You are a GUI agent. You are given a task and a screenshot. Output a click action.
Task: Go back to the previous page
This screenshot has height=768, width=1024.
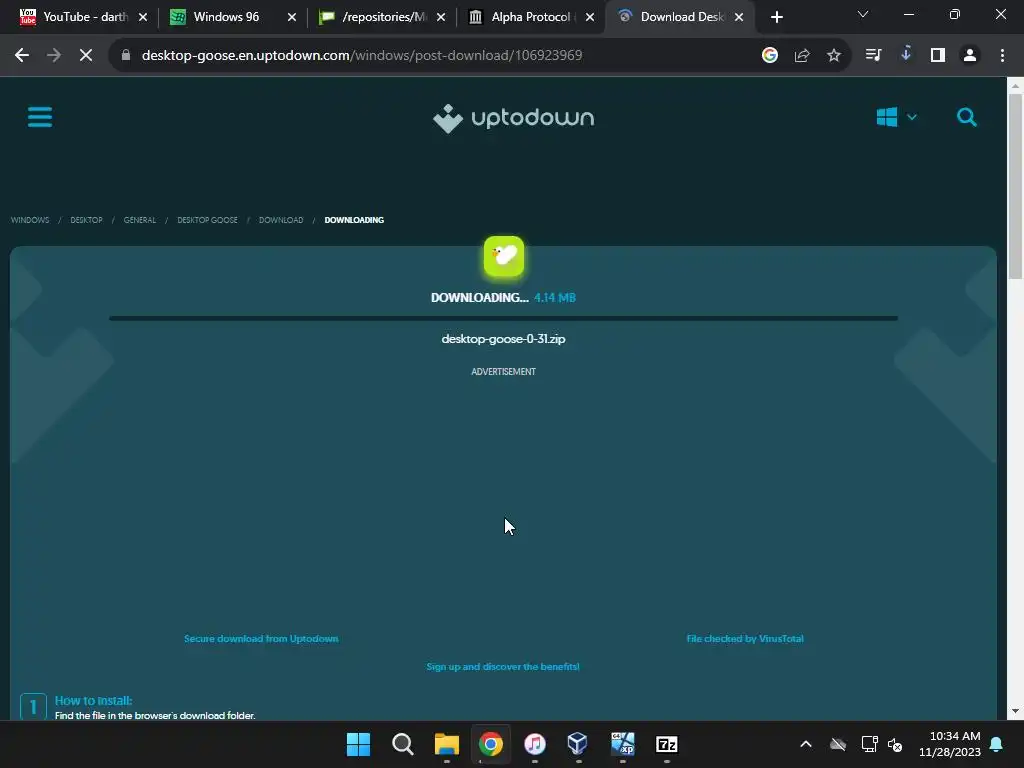[22, 56]
